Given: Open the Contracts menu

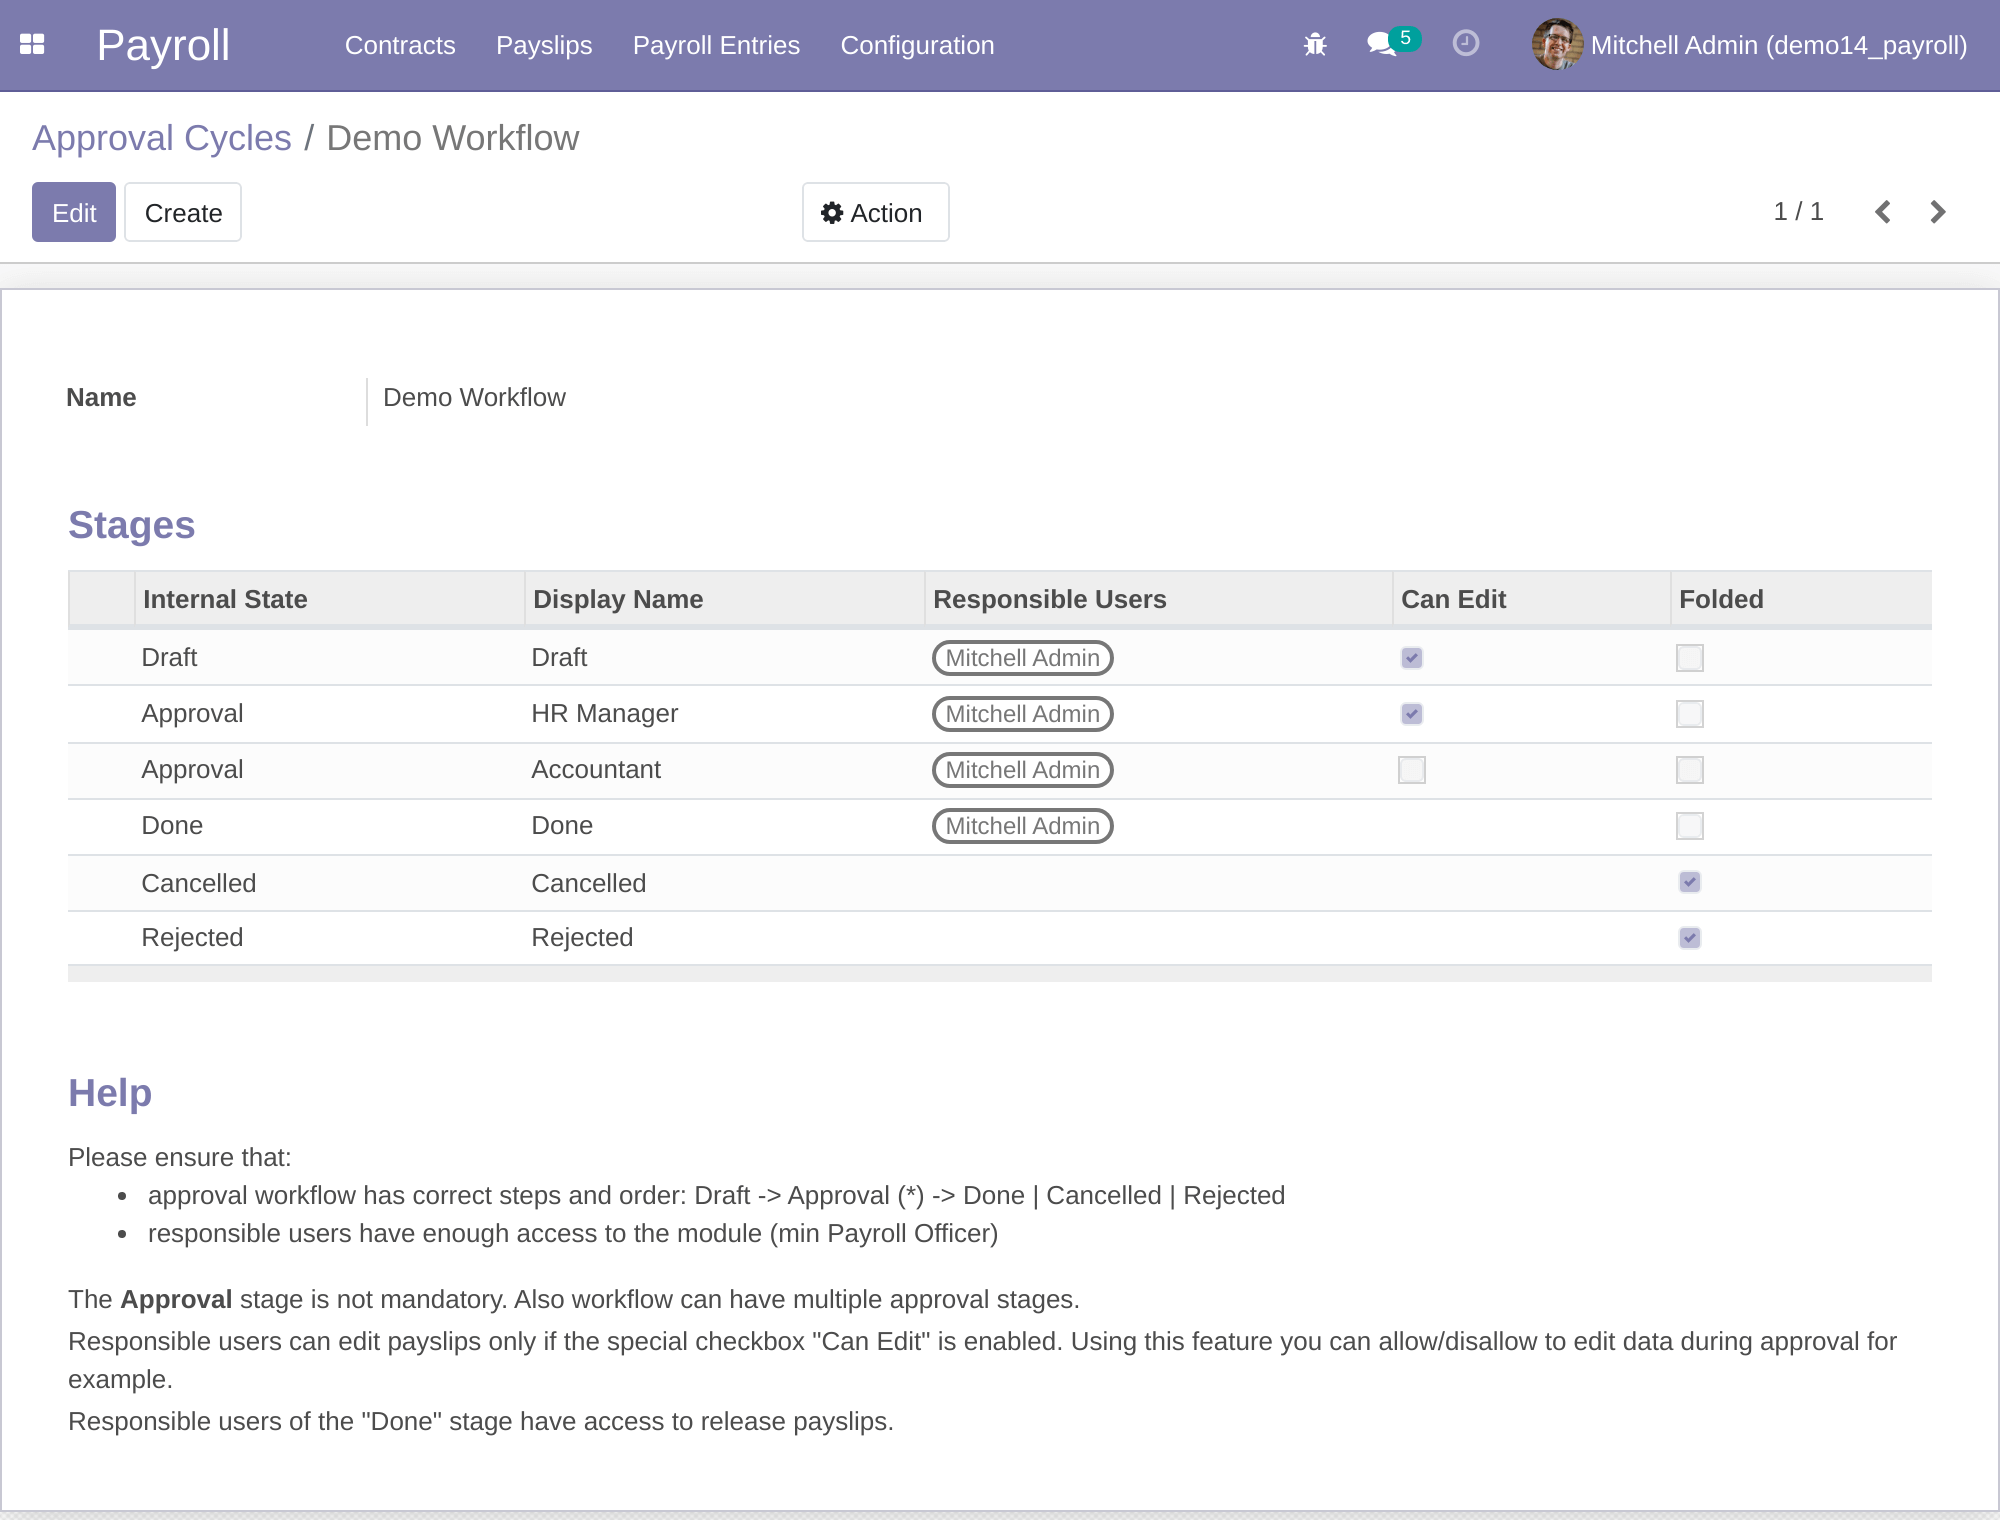Looking at the screenshot, I should coord(400,45).
